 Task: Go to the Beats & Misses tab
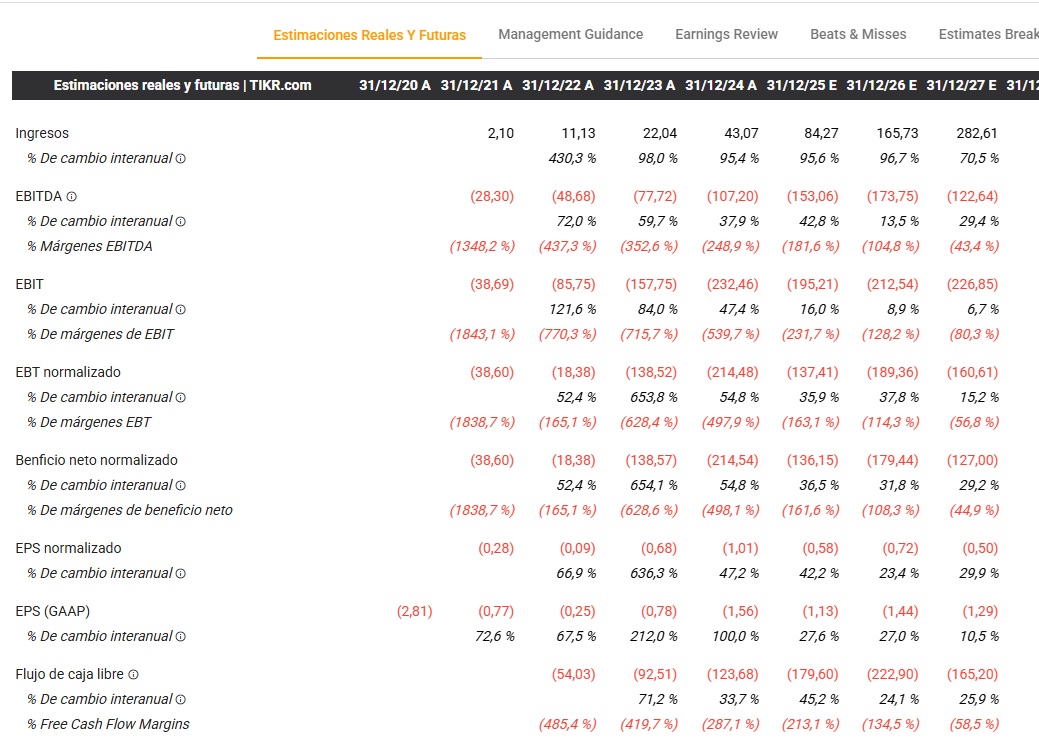pyautogui.click(x=858, y=34)
